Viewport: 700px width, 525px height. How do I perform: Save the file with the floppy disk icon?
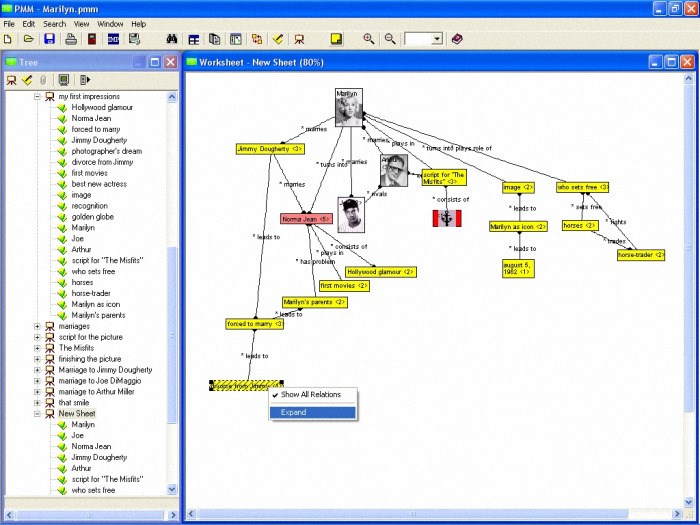point(50,39)
